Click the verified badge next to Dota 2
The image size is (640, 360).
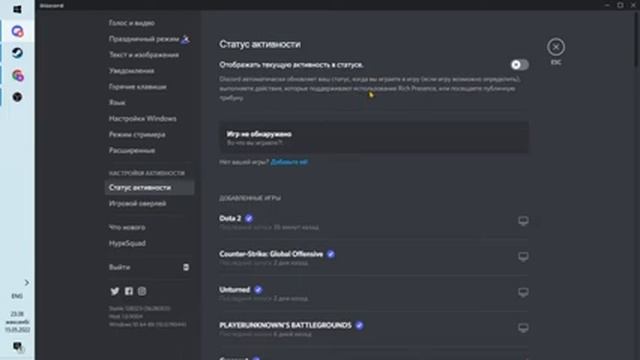249,218
